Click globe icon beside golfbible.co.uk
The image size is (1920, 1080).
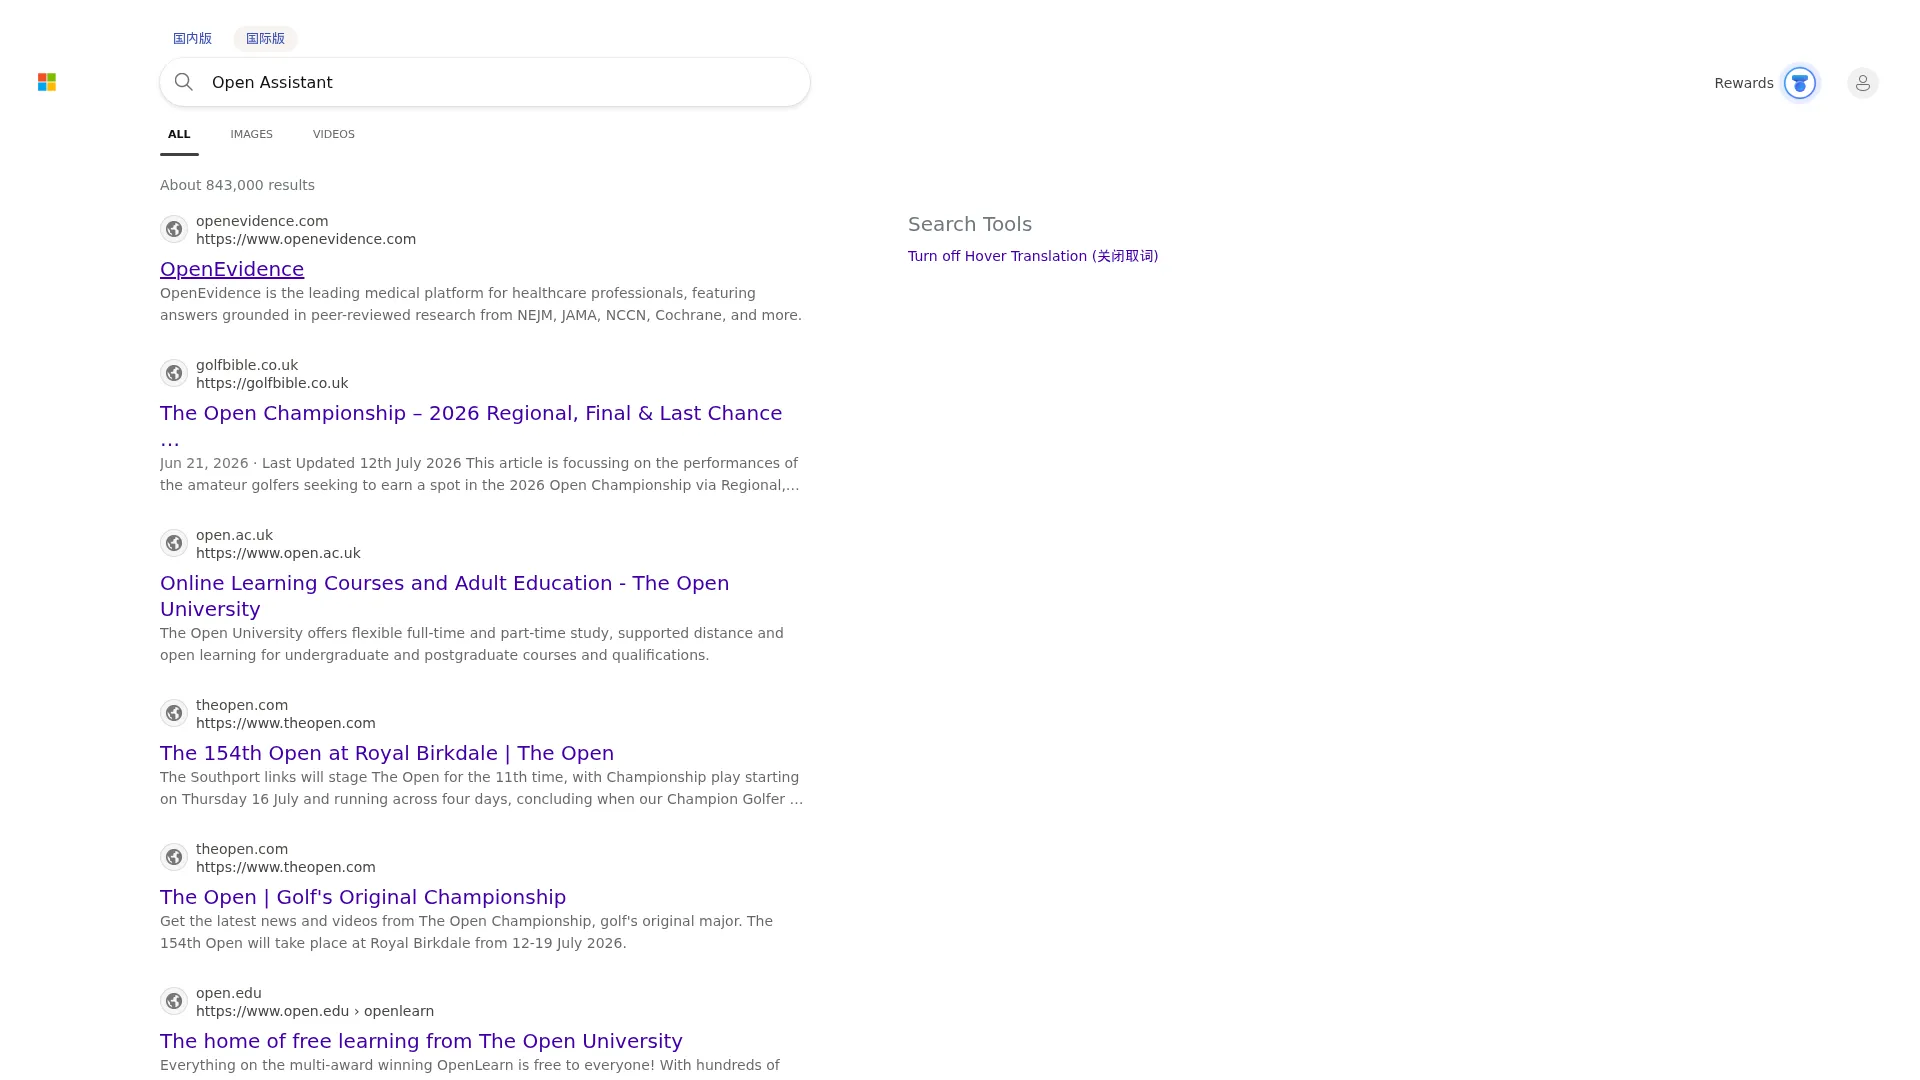174,373
